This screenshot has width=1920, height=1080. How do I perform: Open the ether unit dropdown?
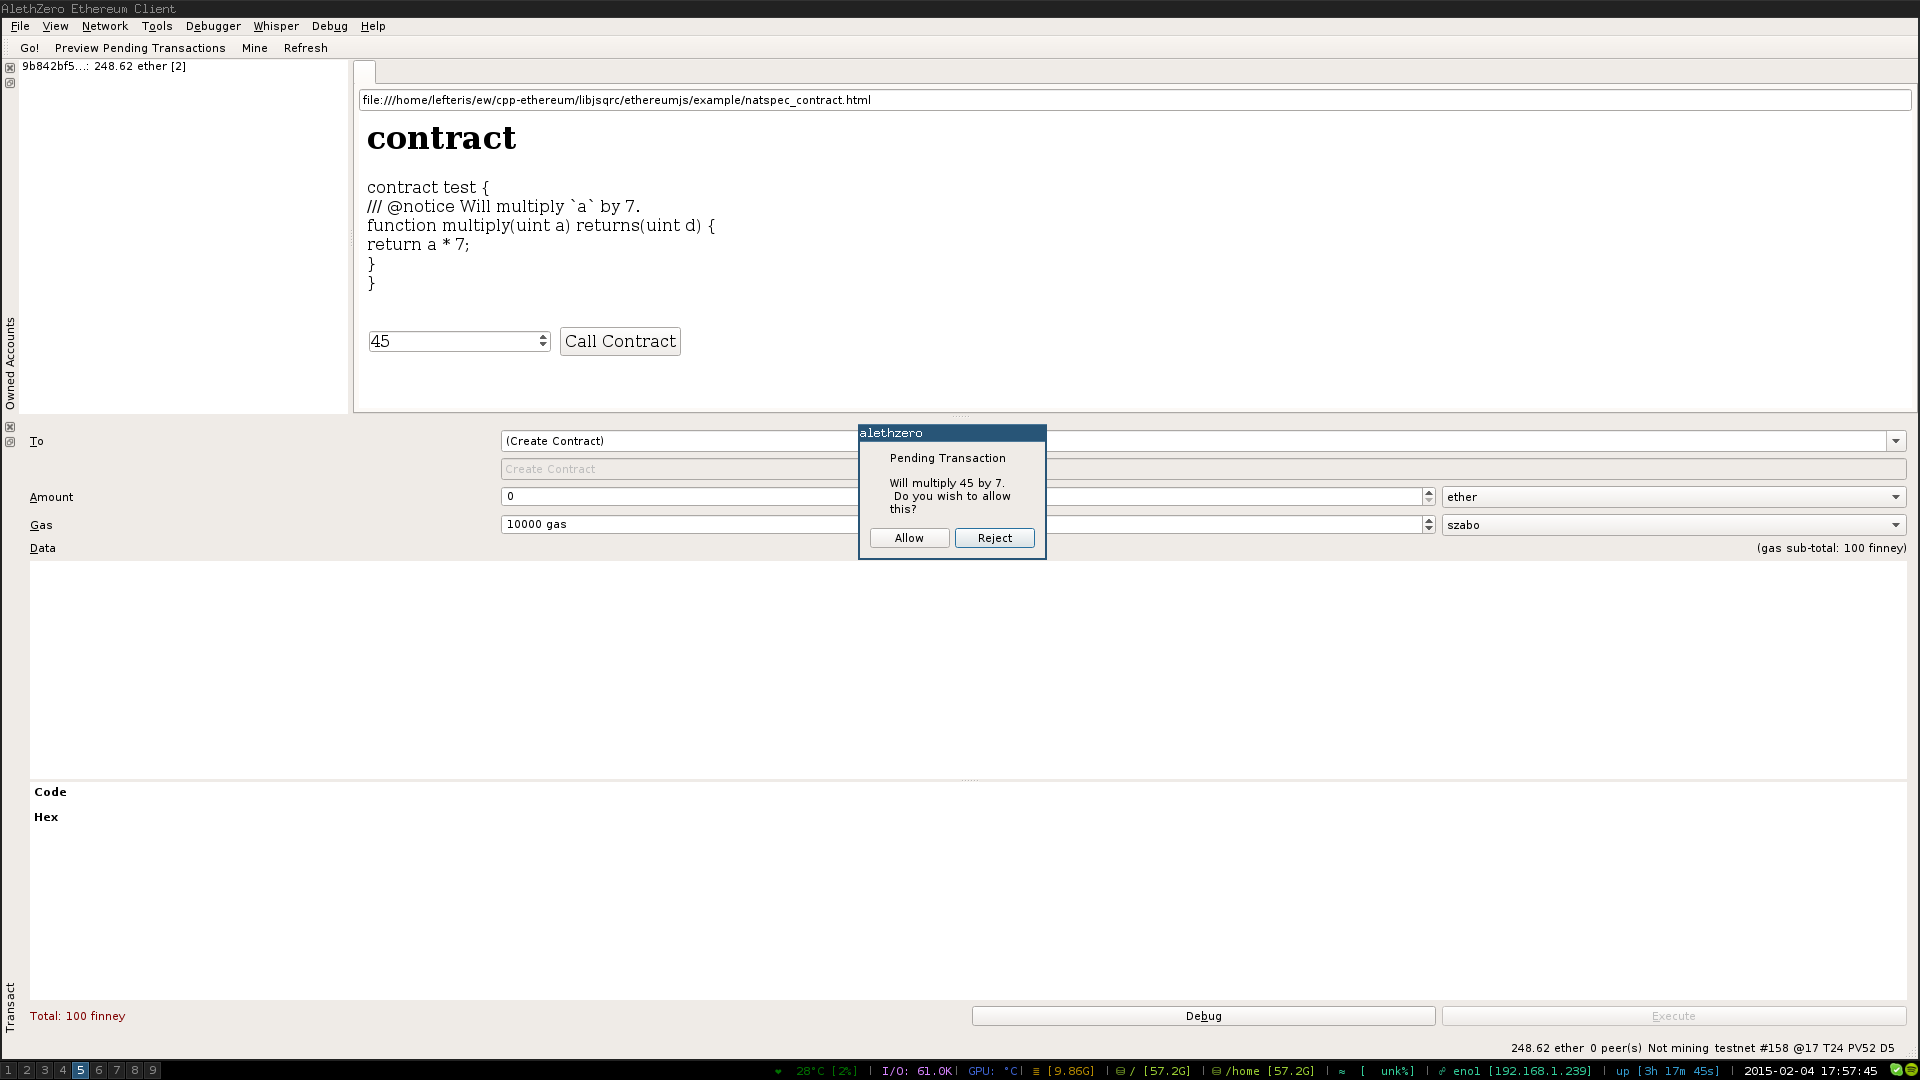1674,497
